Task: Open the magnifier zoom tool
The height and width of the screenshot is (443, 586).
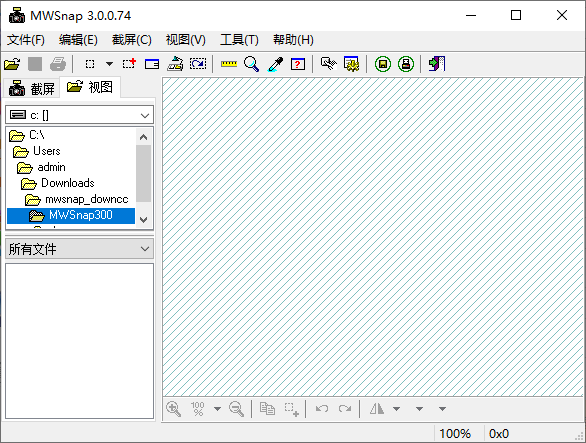Action: (252, 64)
